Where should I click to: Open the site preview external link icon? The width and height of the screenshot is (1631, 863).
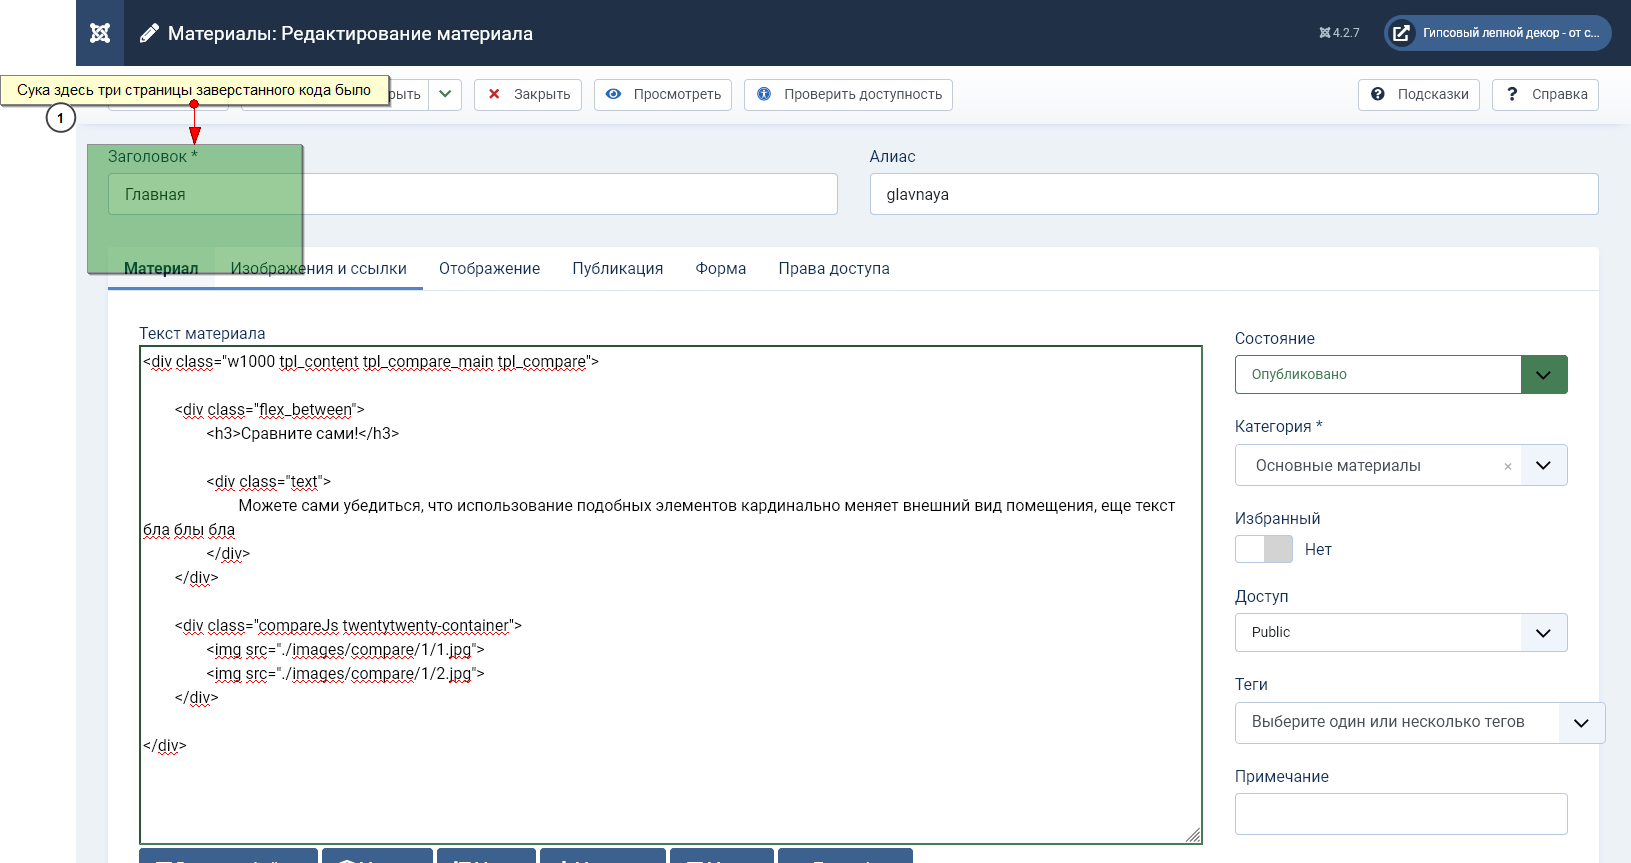coord(1402,33)
